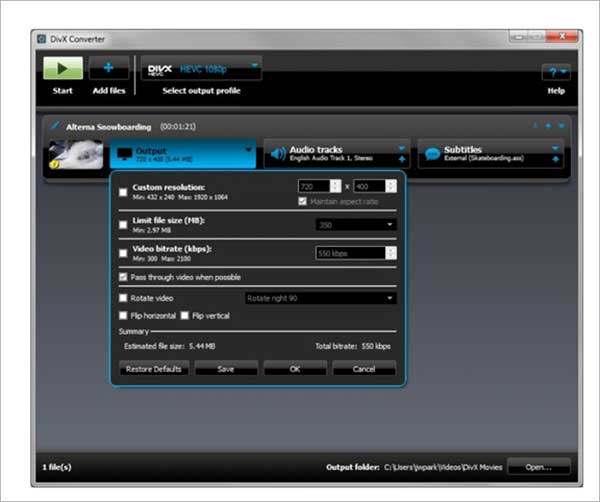The image size is (600, 502).
Task: Click the height 400 stepper arrows
Action: 391,186
